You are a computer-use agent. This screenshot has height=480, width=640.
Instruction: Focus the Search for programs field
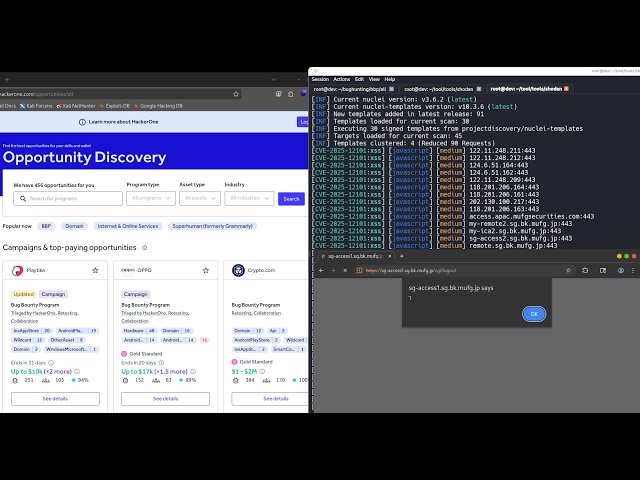coord(68,198)
